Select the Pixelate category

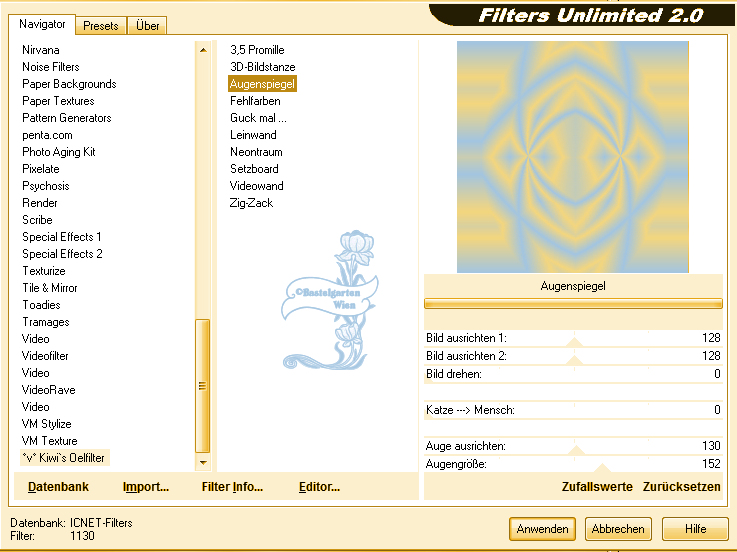coord(41,169)
